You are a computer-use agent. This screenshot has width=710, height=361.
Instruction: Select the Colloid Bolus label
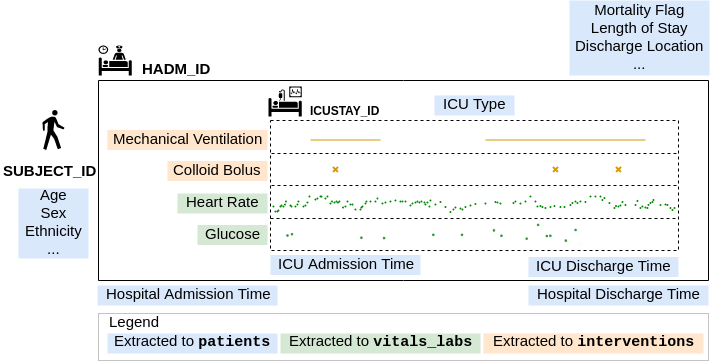click(217, 170)
